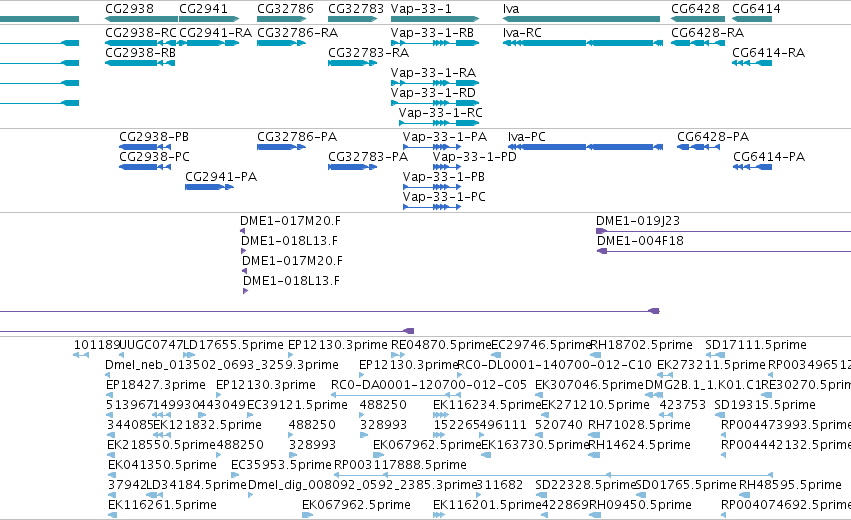
Task: Select EST EK307046.5prime label
Action: [589, 385]
